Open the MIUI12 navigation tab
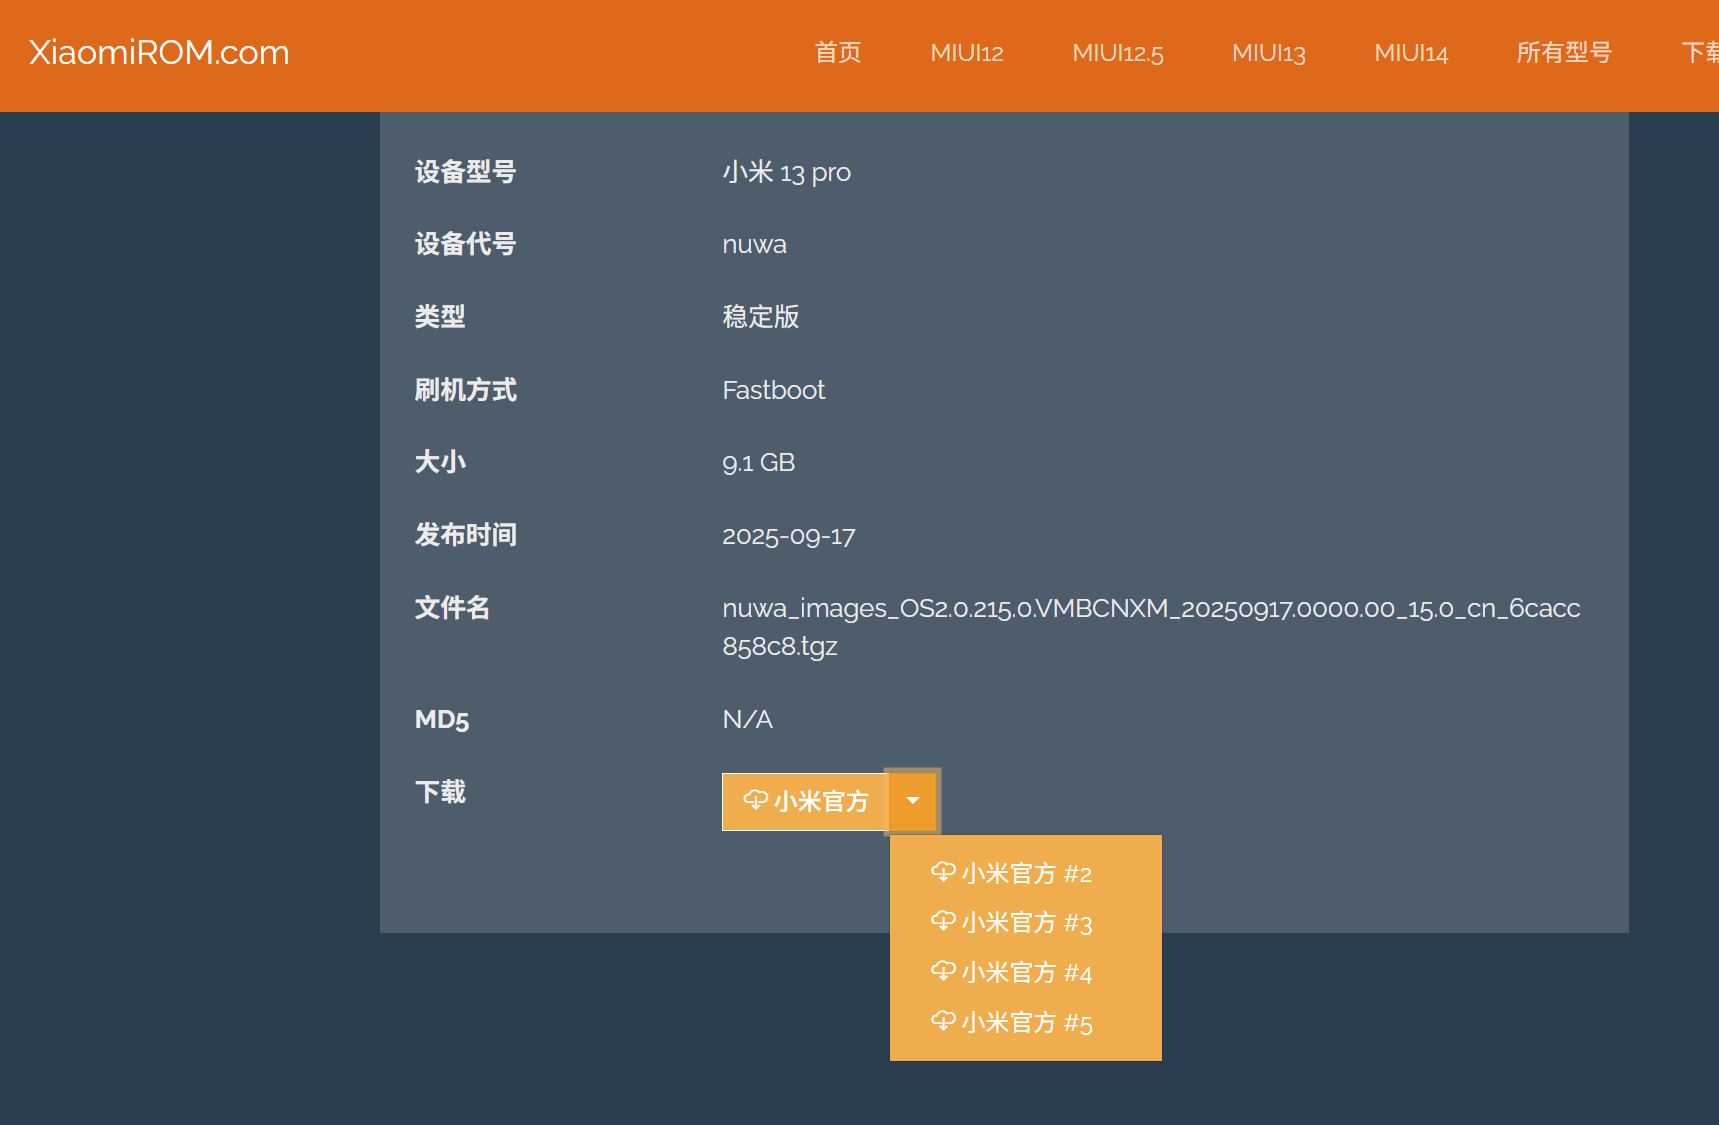Screen dimensions: 1719x1125 pyautogui.click(x=966, y=53)
